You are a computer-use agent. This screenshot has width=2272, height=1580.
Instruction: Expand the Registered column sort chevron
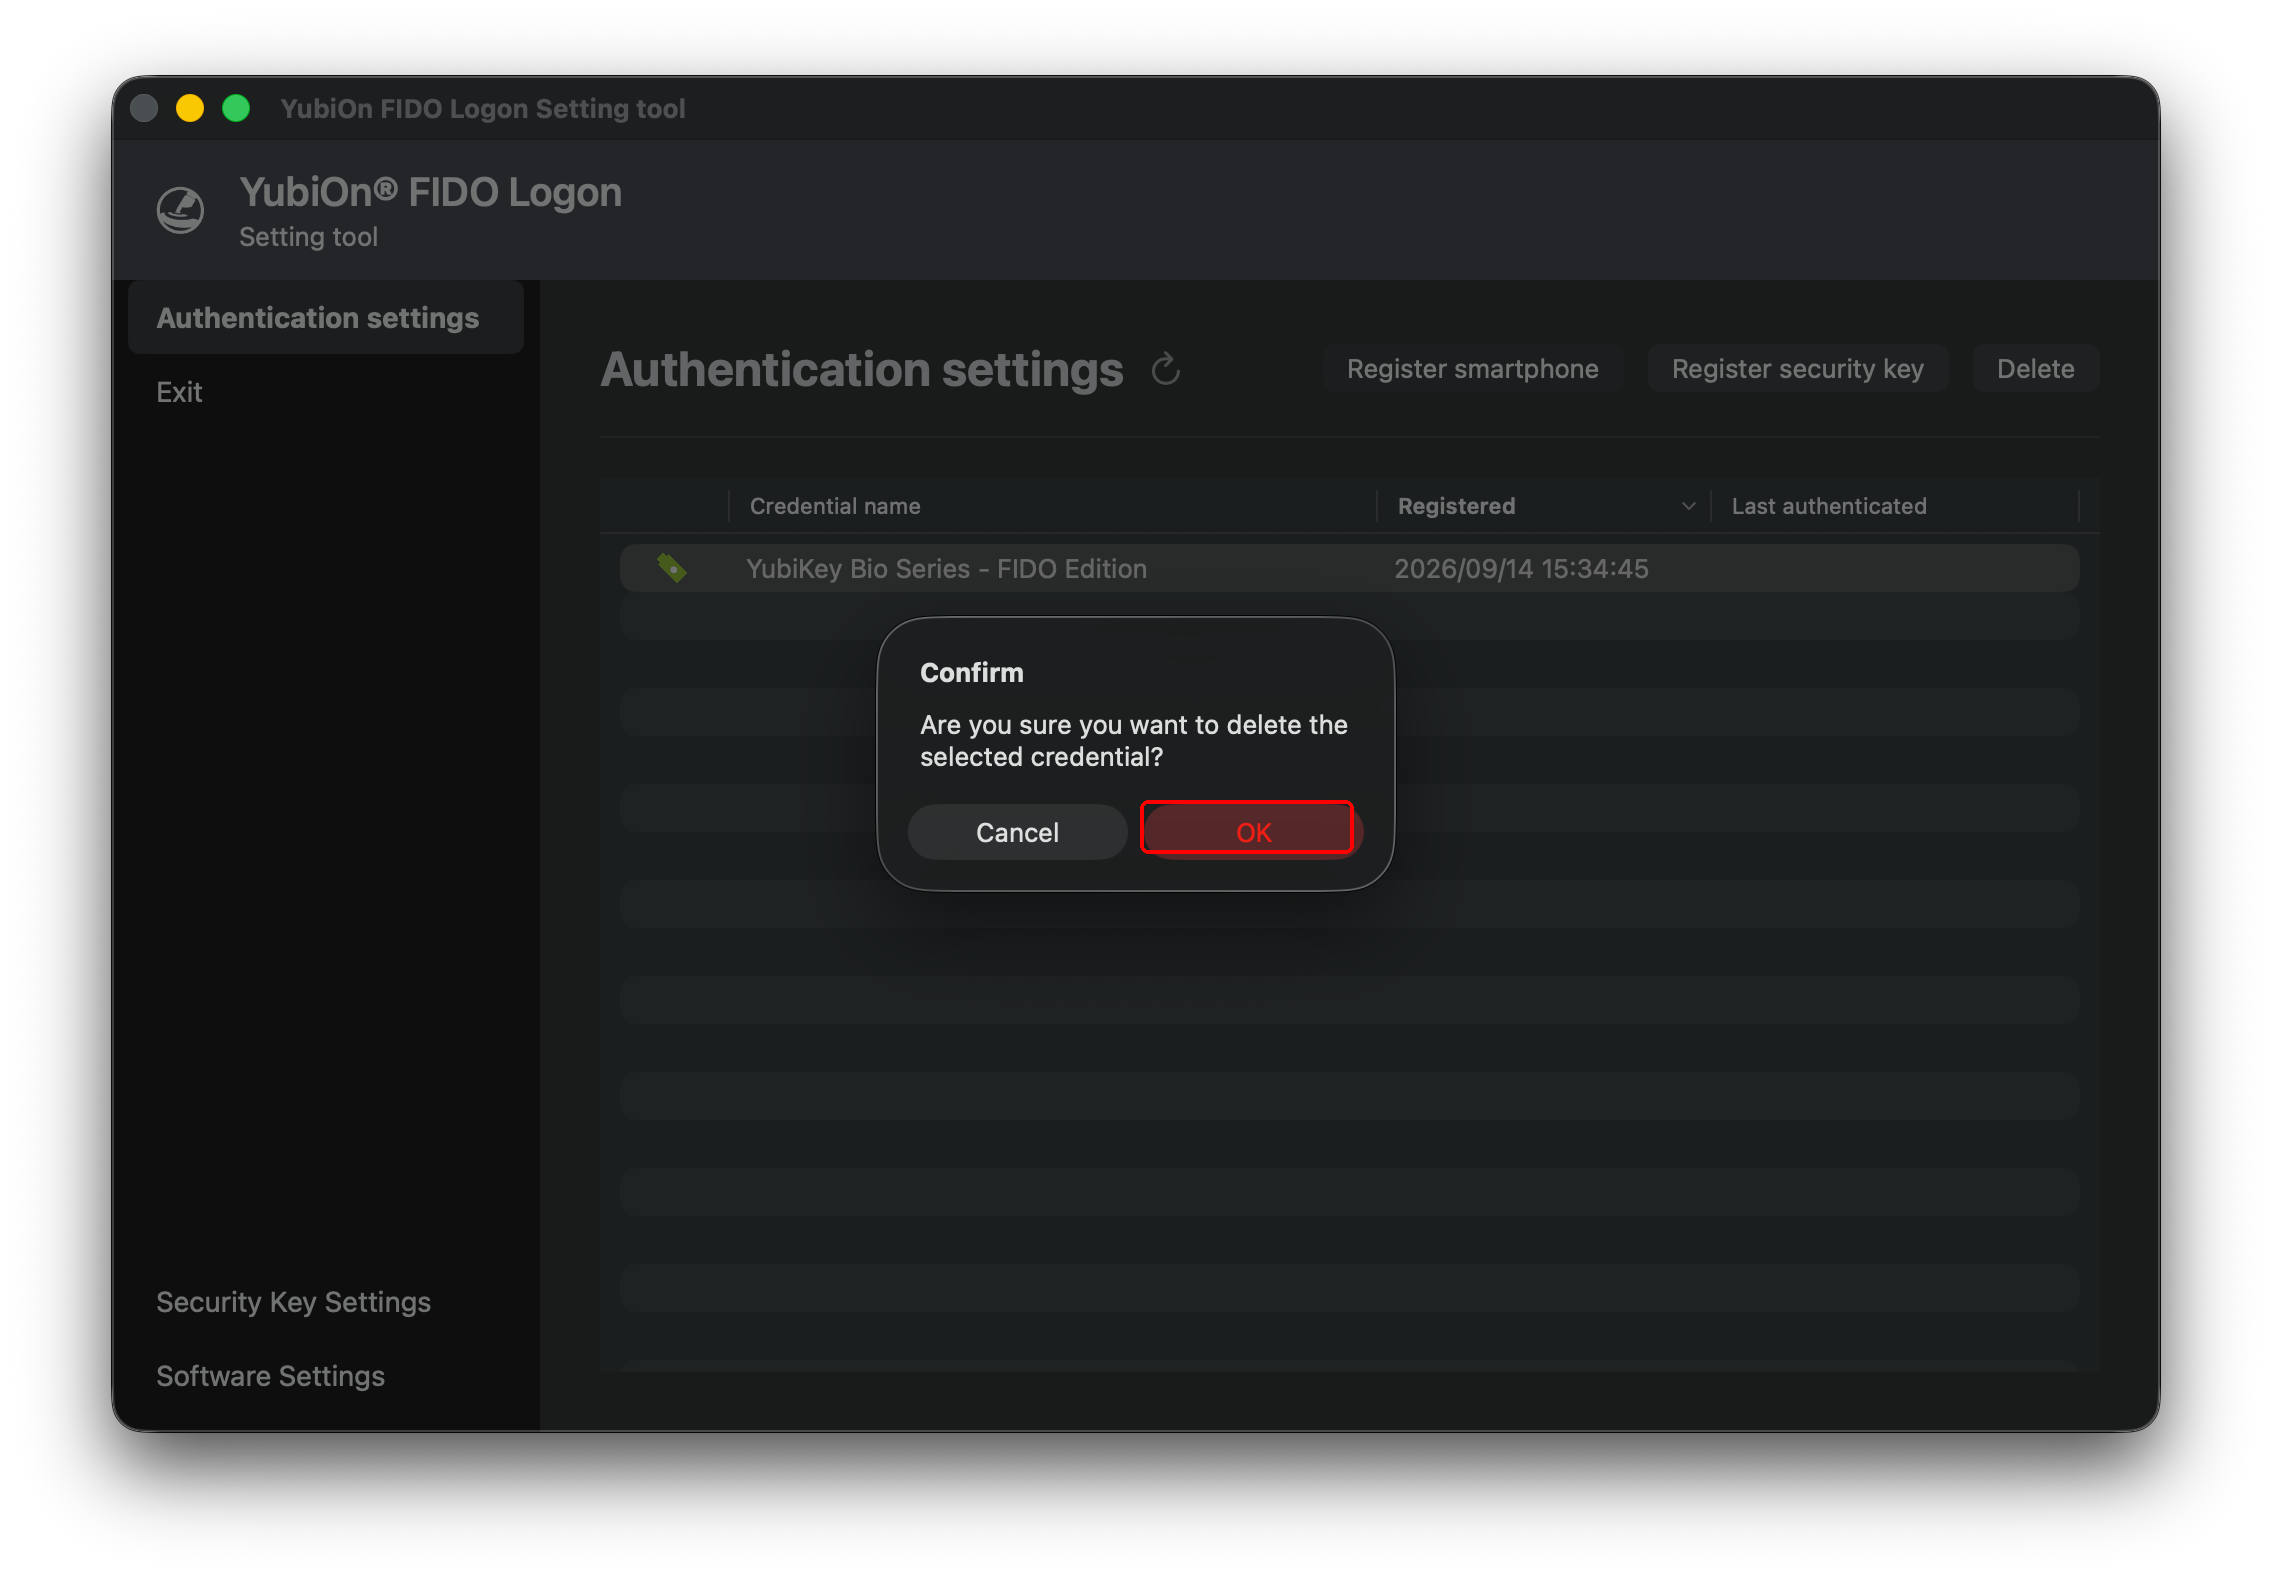(x=1688, y=506)
